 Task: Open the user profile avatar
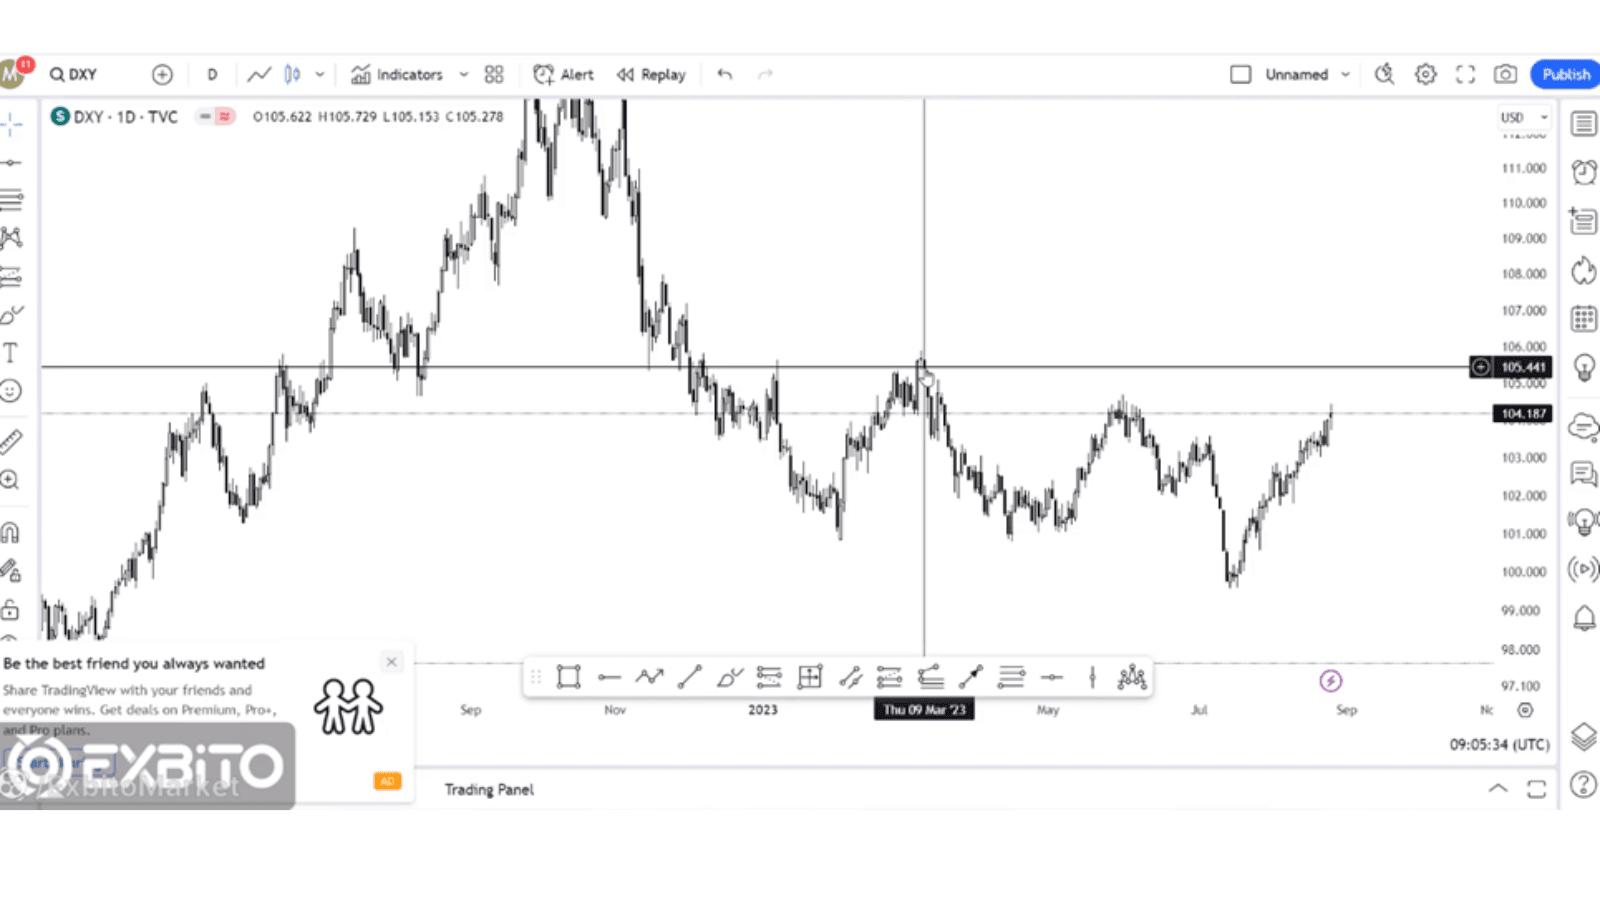click(x=12, y=74)
